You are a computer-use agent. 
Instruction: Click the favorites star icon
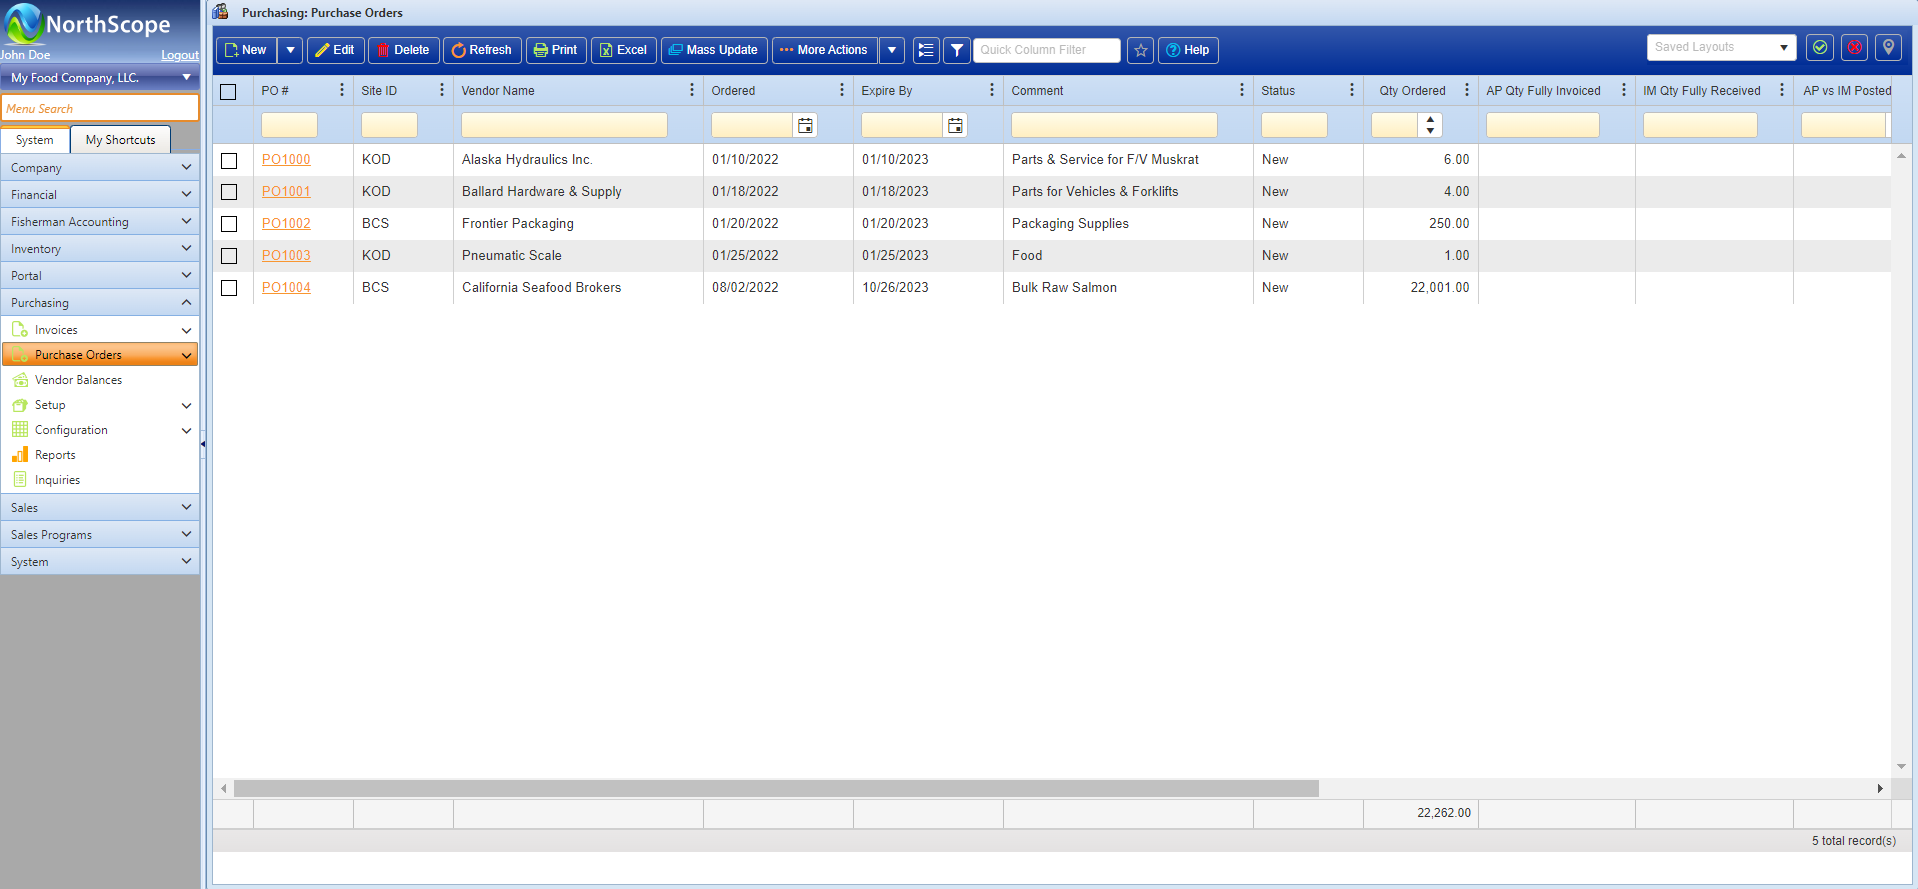click(1140, 50)
